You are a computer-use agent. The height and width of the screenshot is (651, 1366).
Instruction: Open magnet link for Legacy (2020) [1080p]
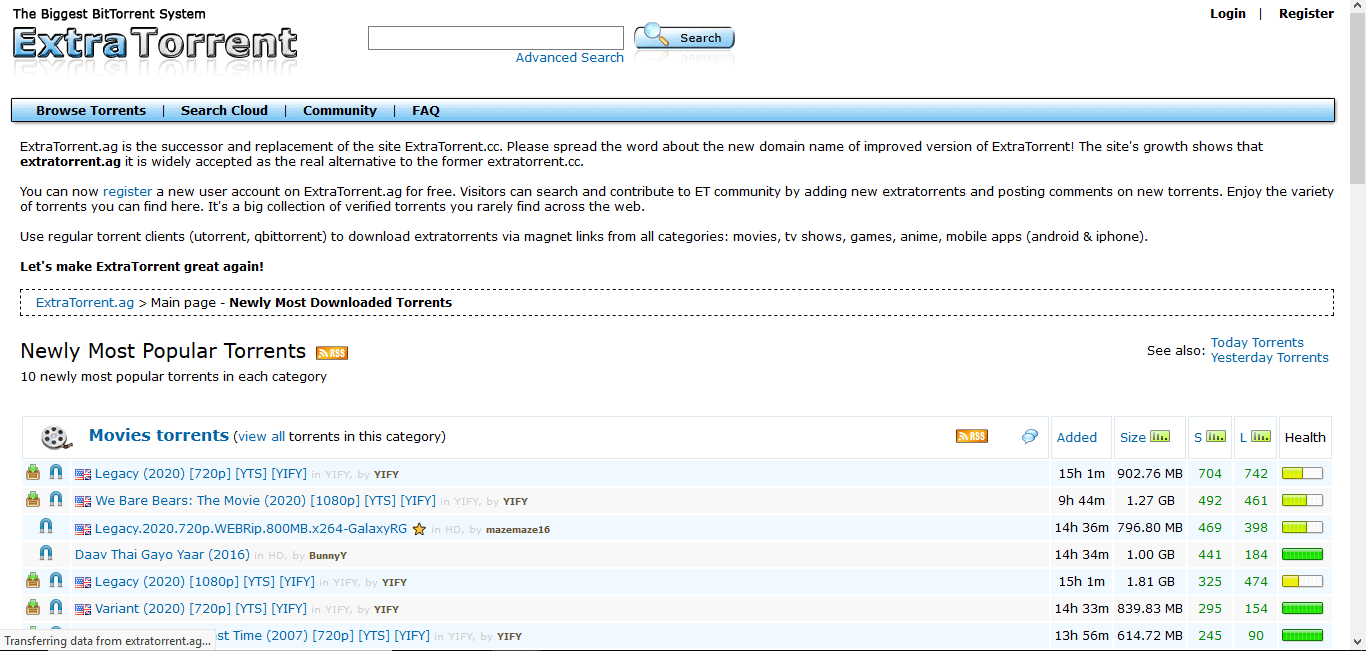[56, 581]
